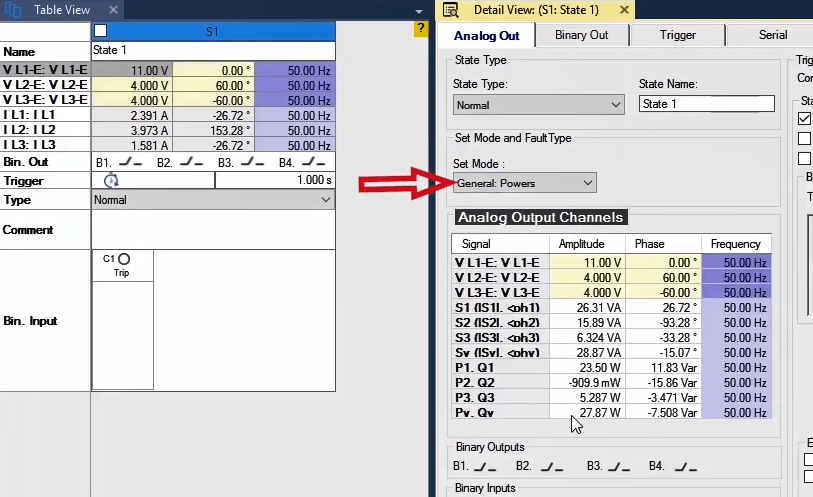Viewport: 813px width, 497px height.
Task: Click the State Name text field
Action: 706,104
